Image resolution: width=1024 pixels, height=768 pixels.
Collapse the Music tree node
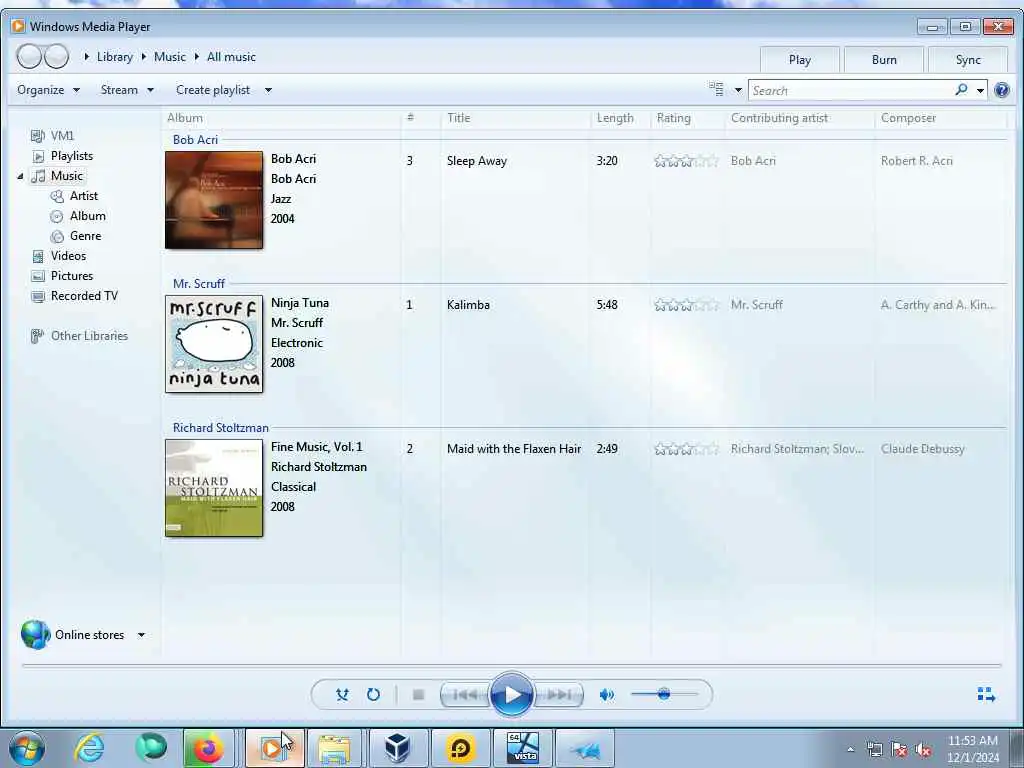pos(20,176)
